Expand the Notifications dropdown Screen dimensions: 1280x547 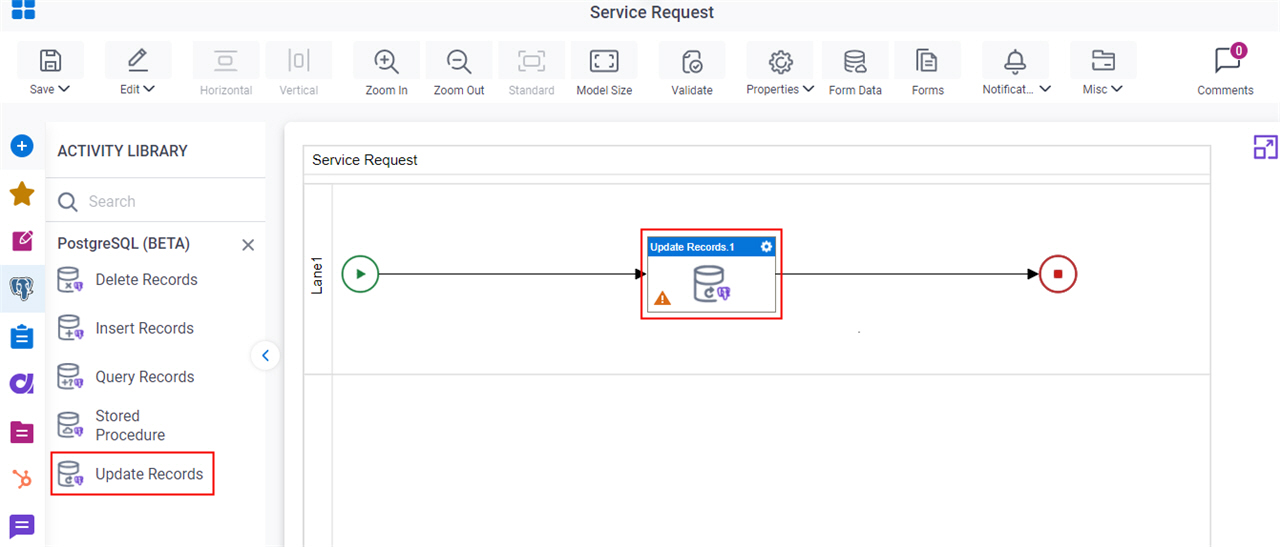coord(1016,72)
